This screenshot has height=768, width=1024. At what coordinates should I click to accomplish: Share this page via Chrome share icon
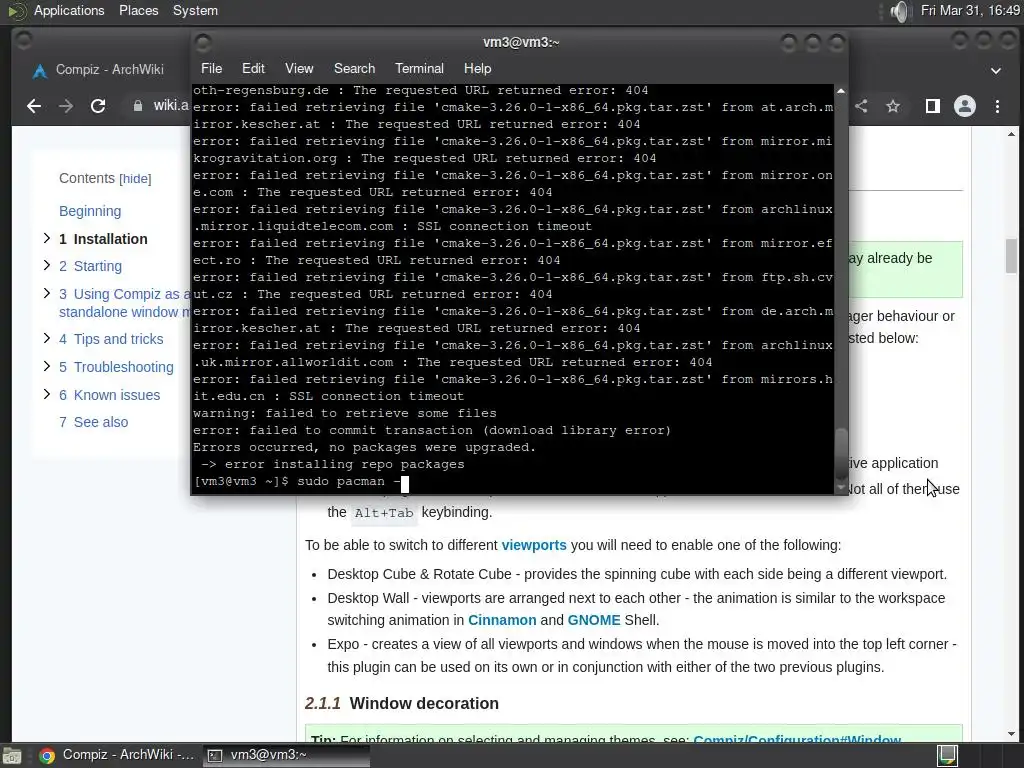pyautogui.click(x=861, y=106)
